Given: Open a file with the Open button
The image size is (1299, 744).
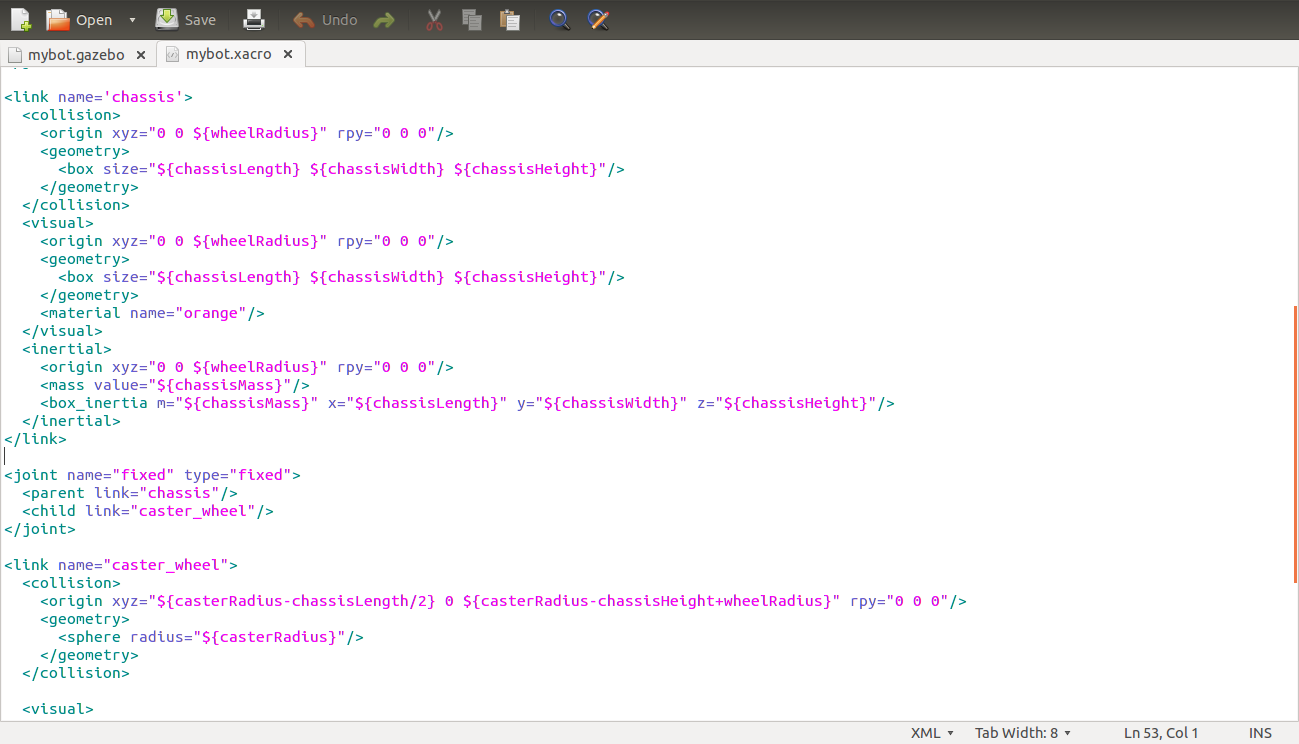Looking at the screenshot, I should (x=80, y=19).
